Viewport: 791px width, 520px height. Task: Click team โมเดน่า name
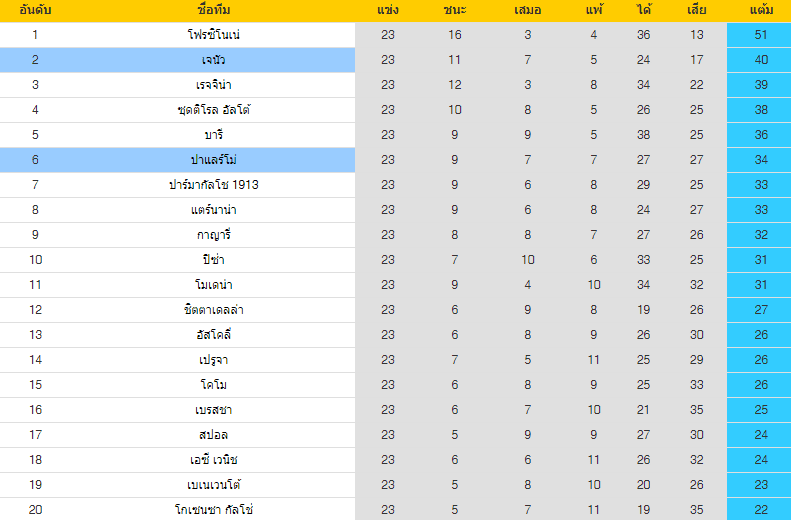pos(214,284)
